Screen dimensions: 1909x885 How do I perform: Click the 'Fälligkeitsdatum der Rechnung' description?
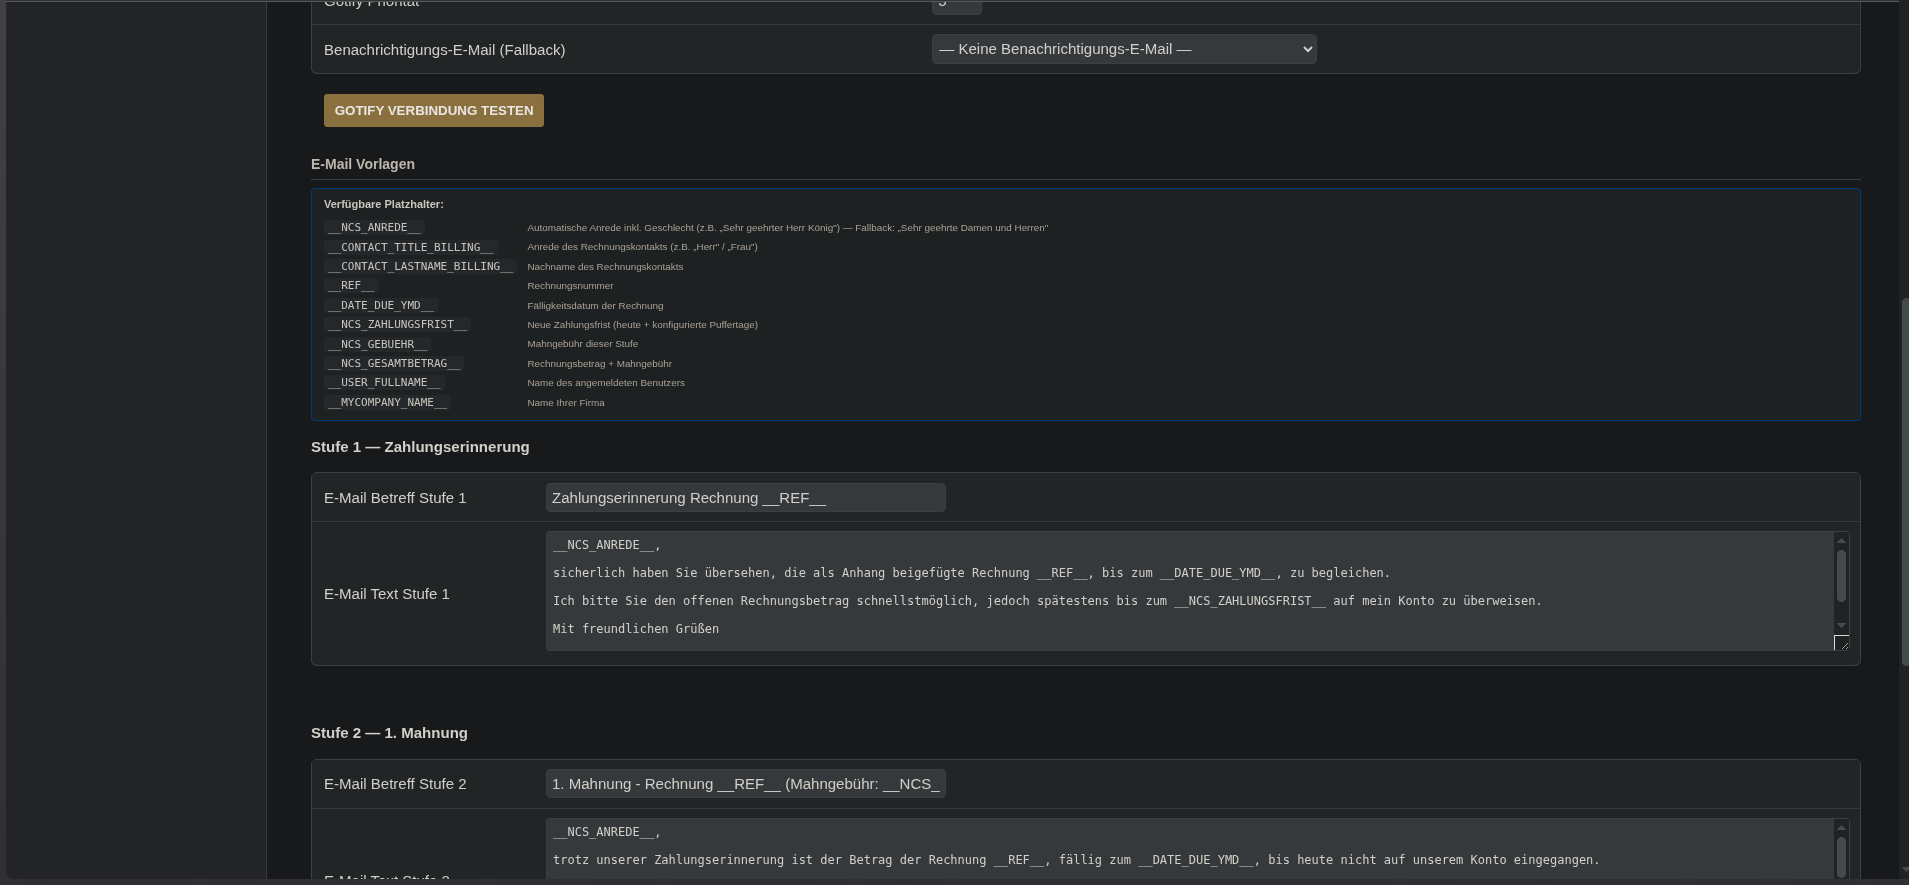pos(595,306)
